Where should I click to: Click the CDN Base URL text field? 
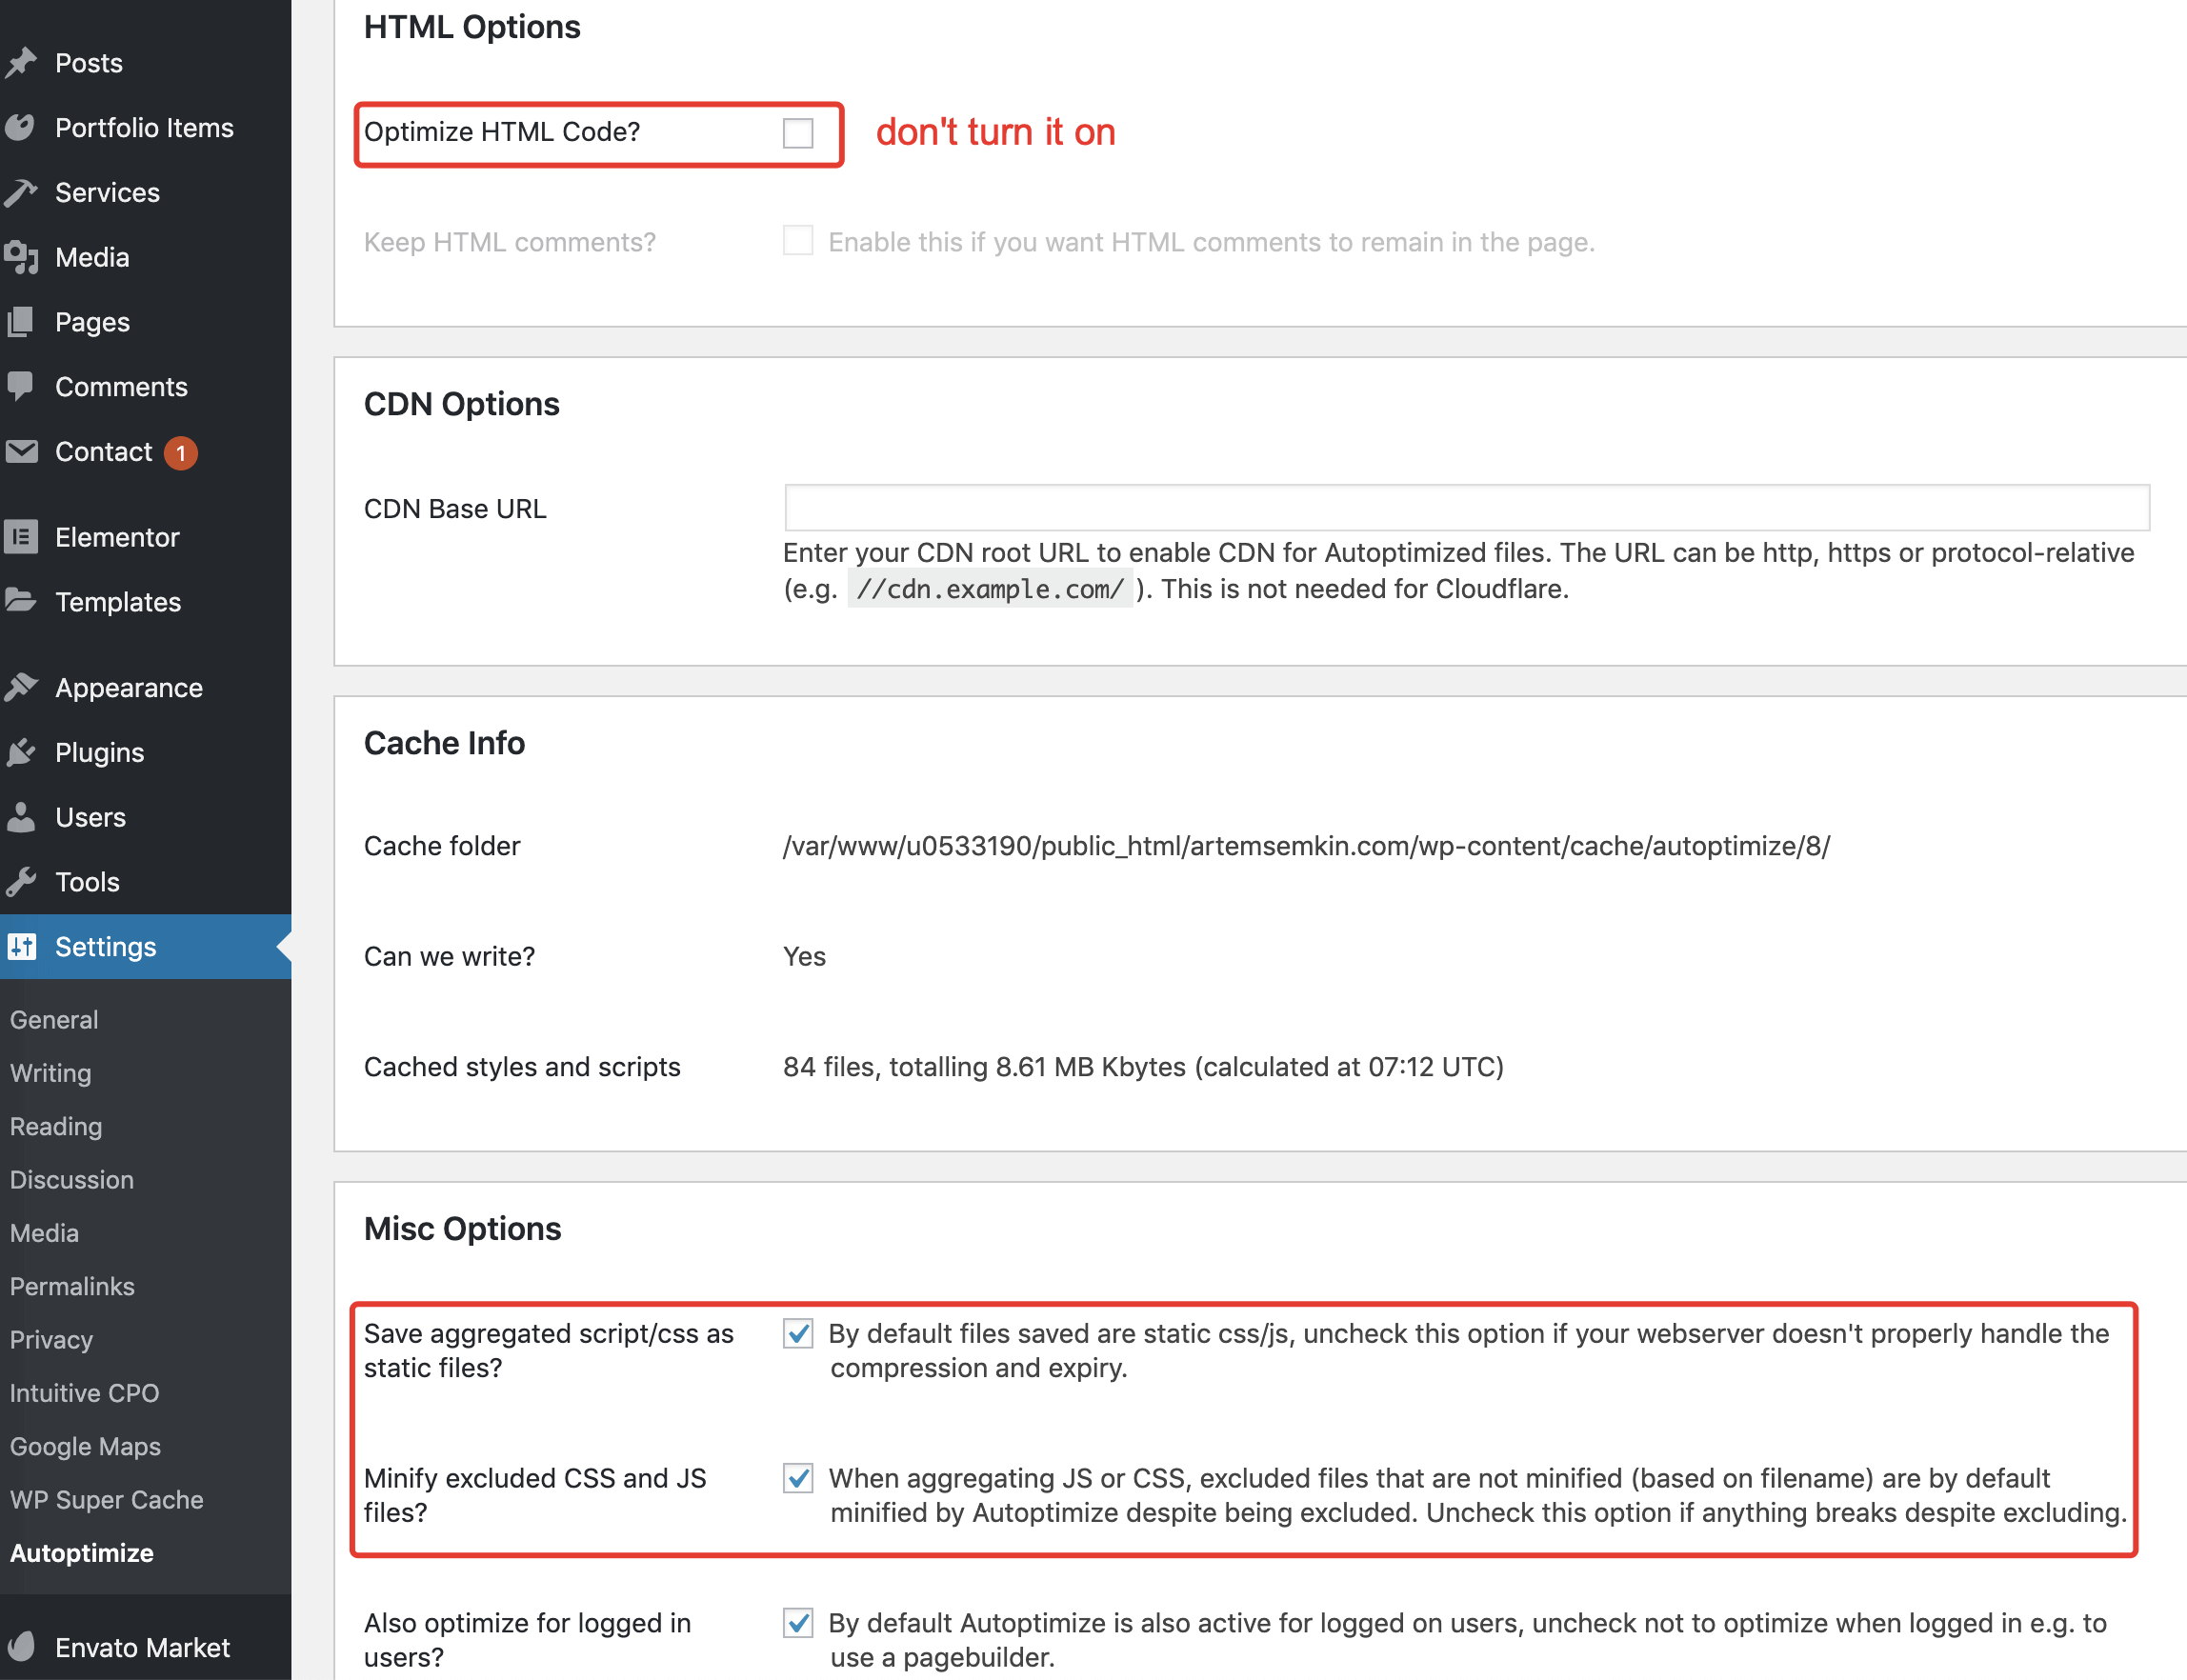click(1466, 508)
